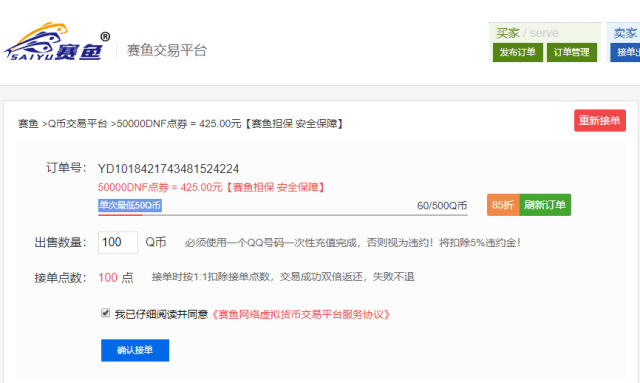Open 订单管理 order management
The height and width of the screenshot is (383, 640).
click(x=571, y=52)
